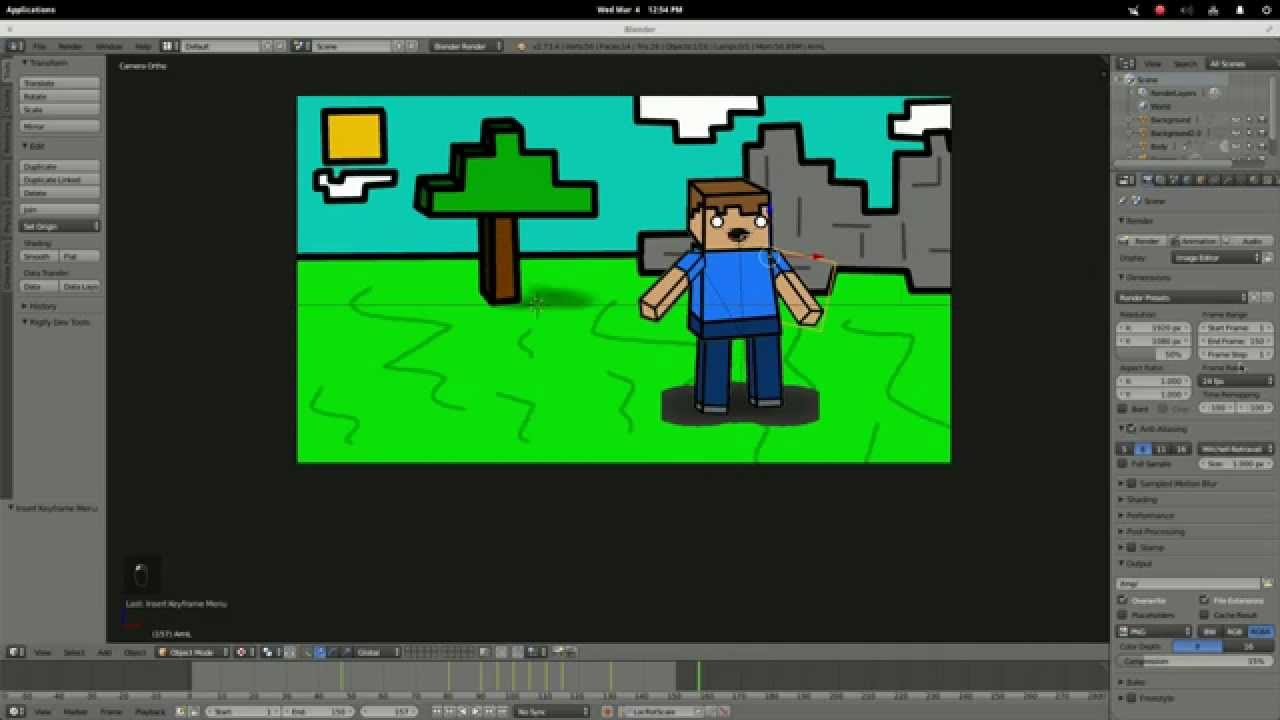Click the red record indicator in top bar
The height and width of the screenshot is (720, 1280).
click(1160, 9)
